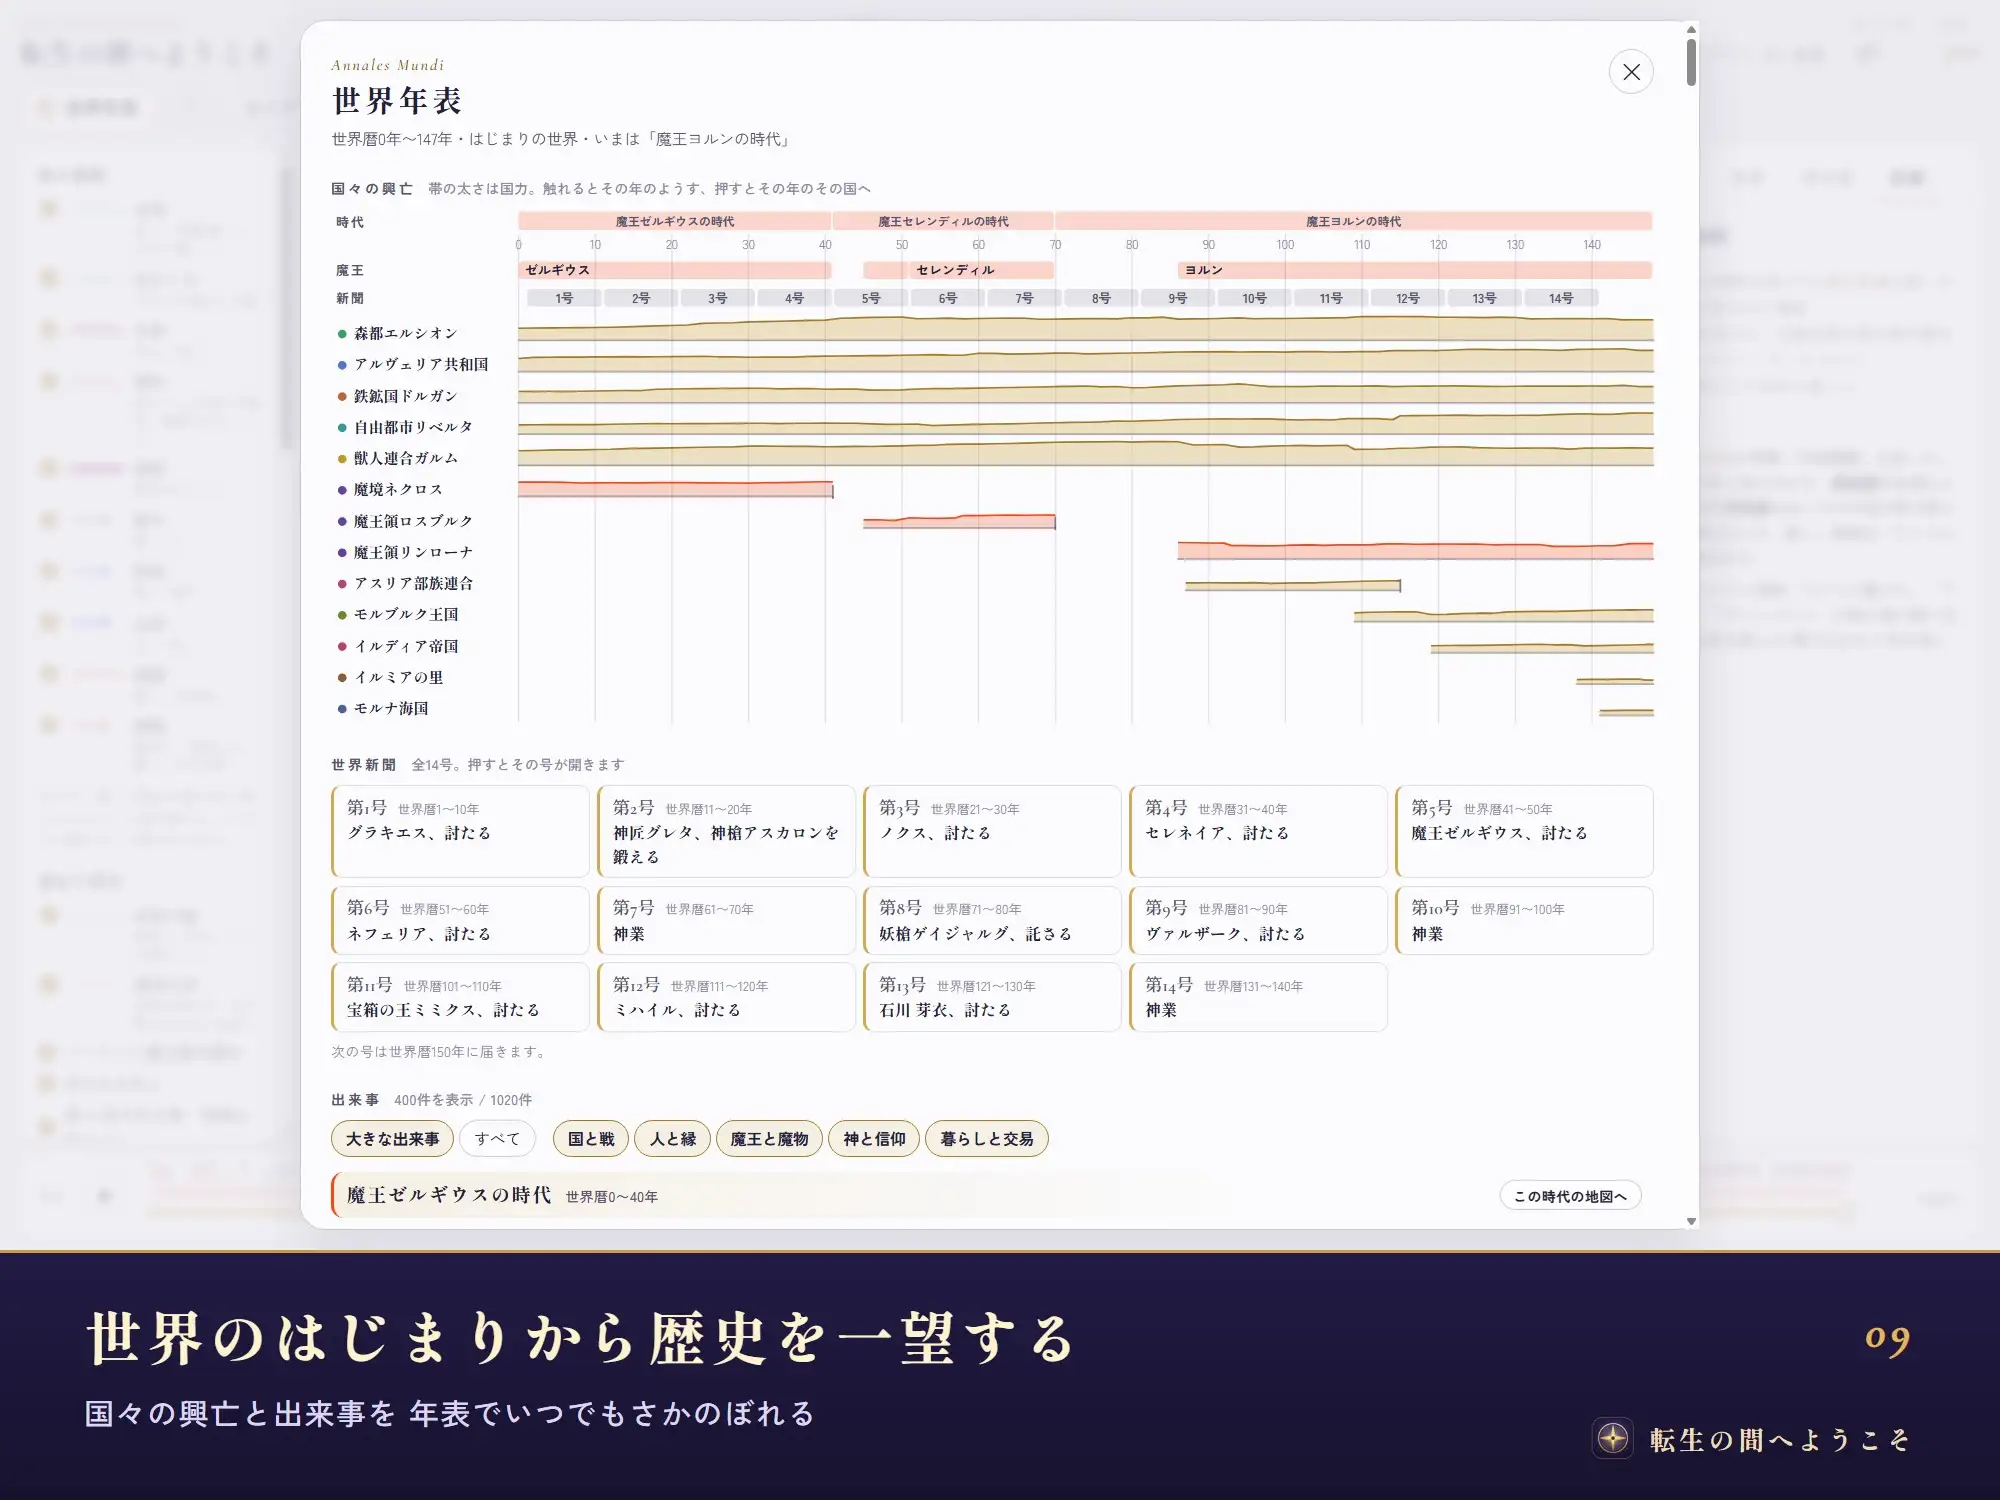
Task: Click the 魔王領リンローナ red strength band
Action: coord(1415,550)
